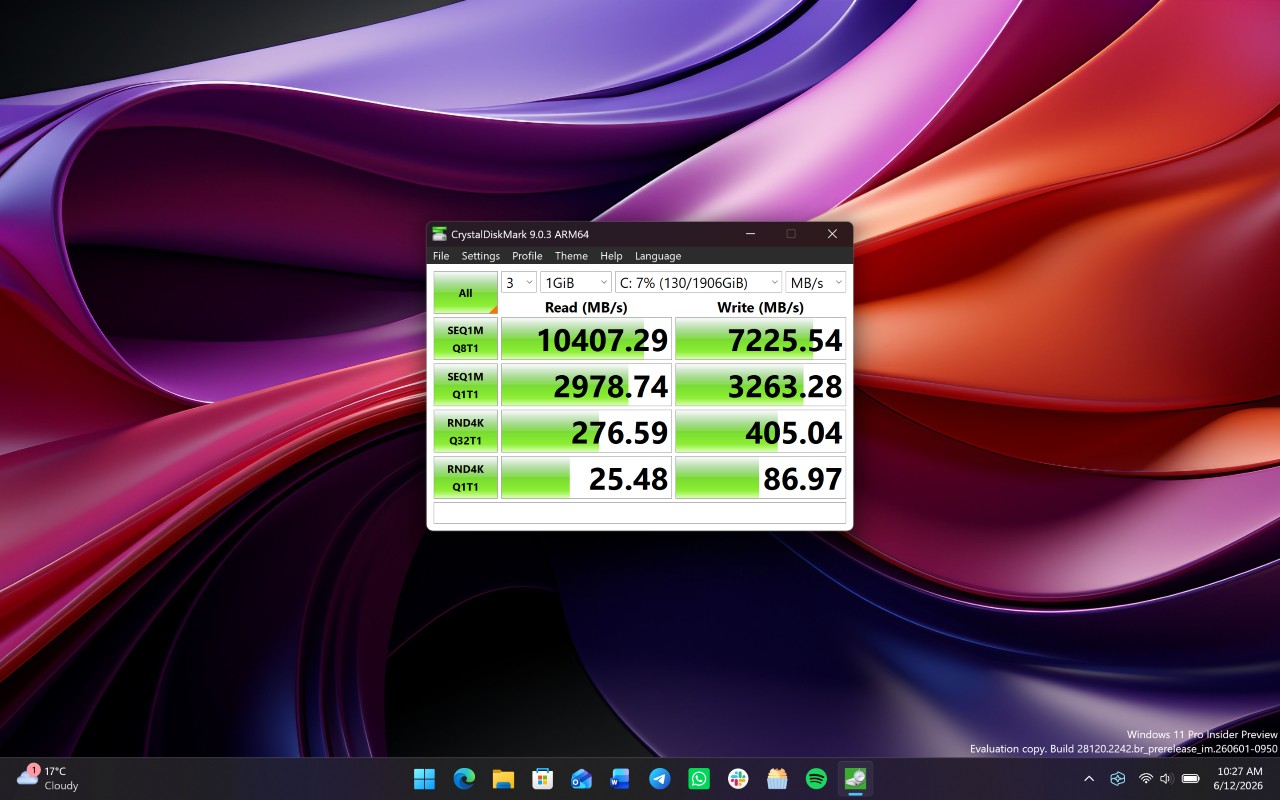Open the Theme menu
The image size is (1280, 800).
571,256
